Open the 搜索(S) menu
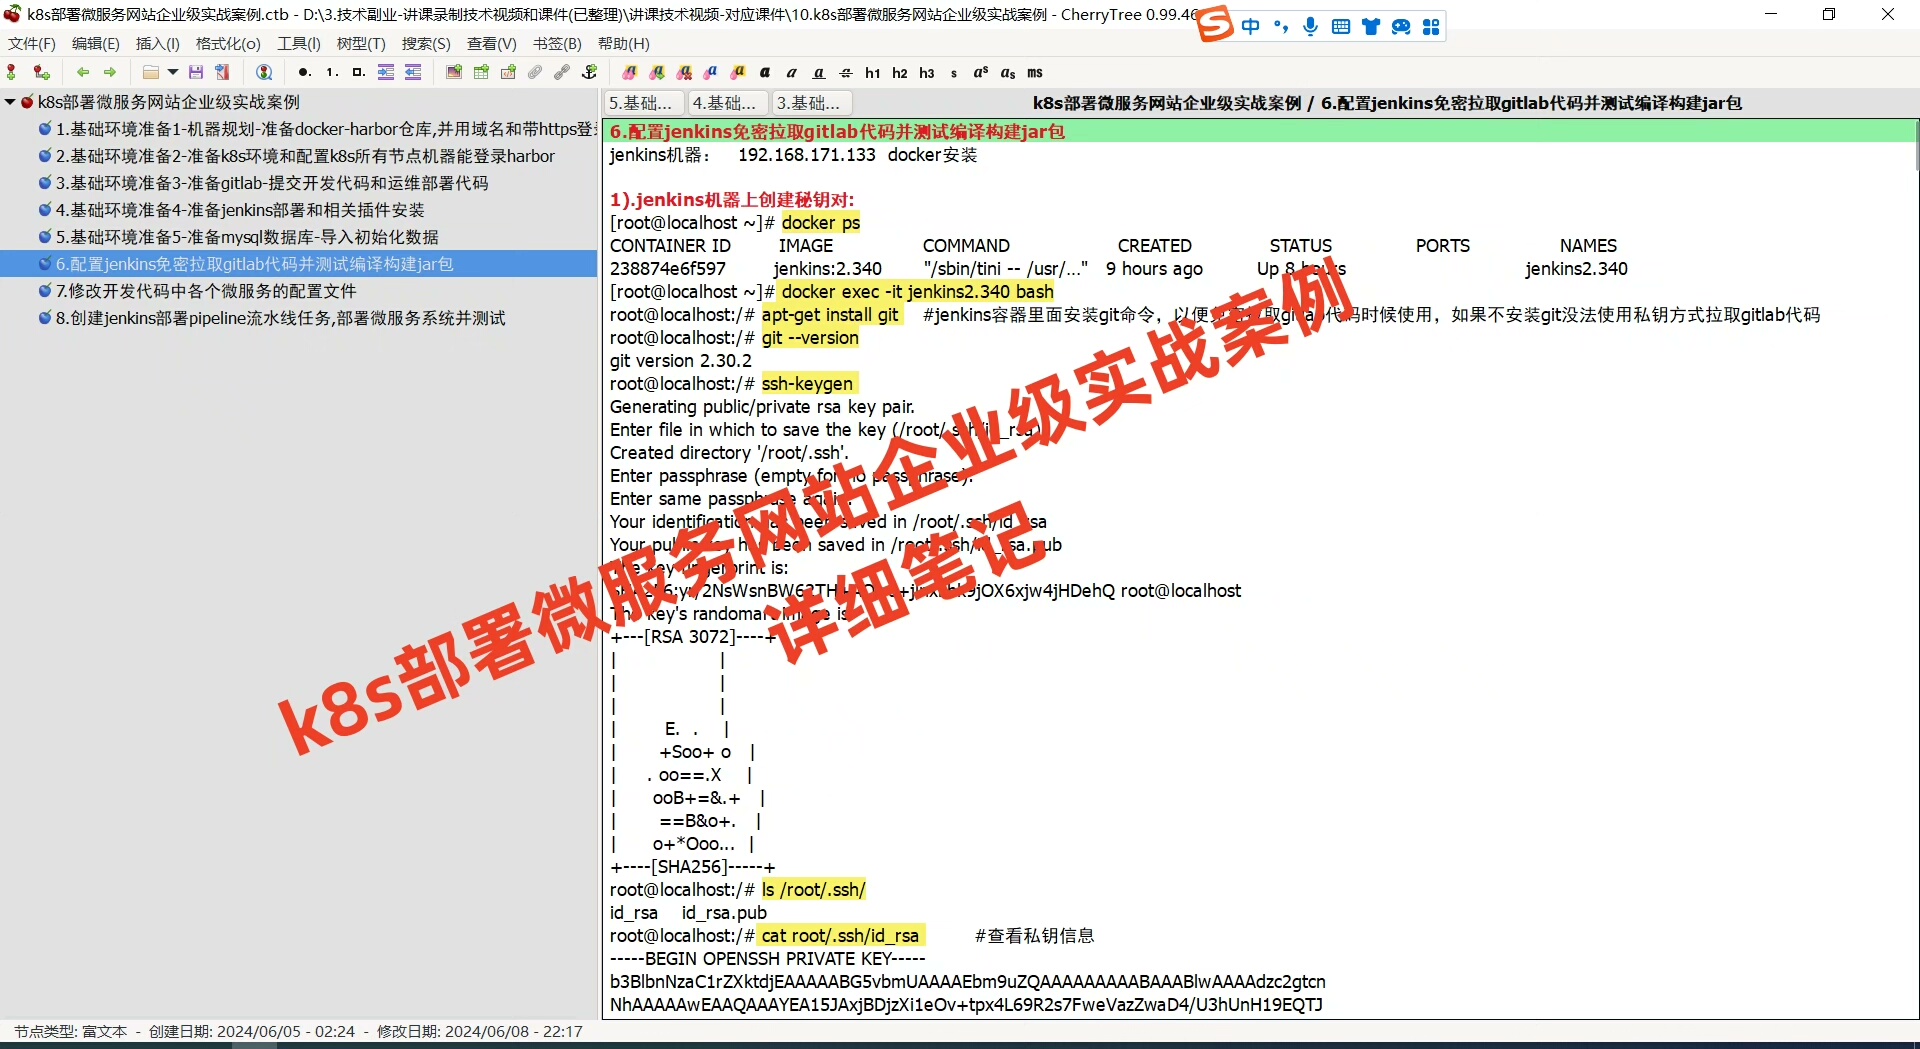1920x1049 pixels. click(426, 44)
